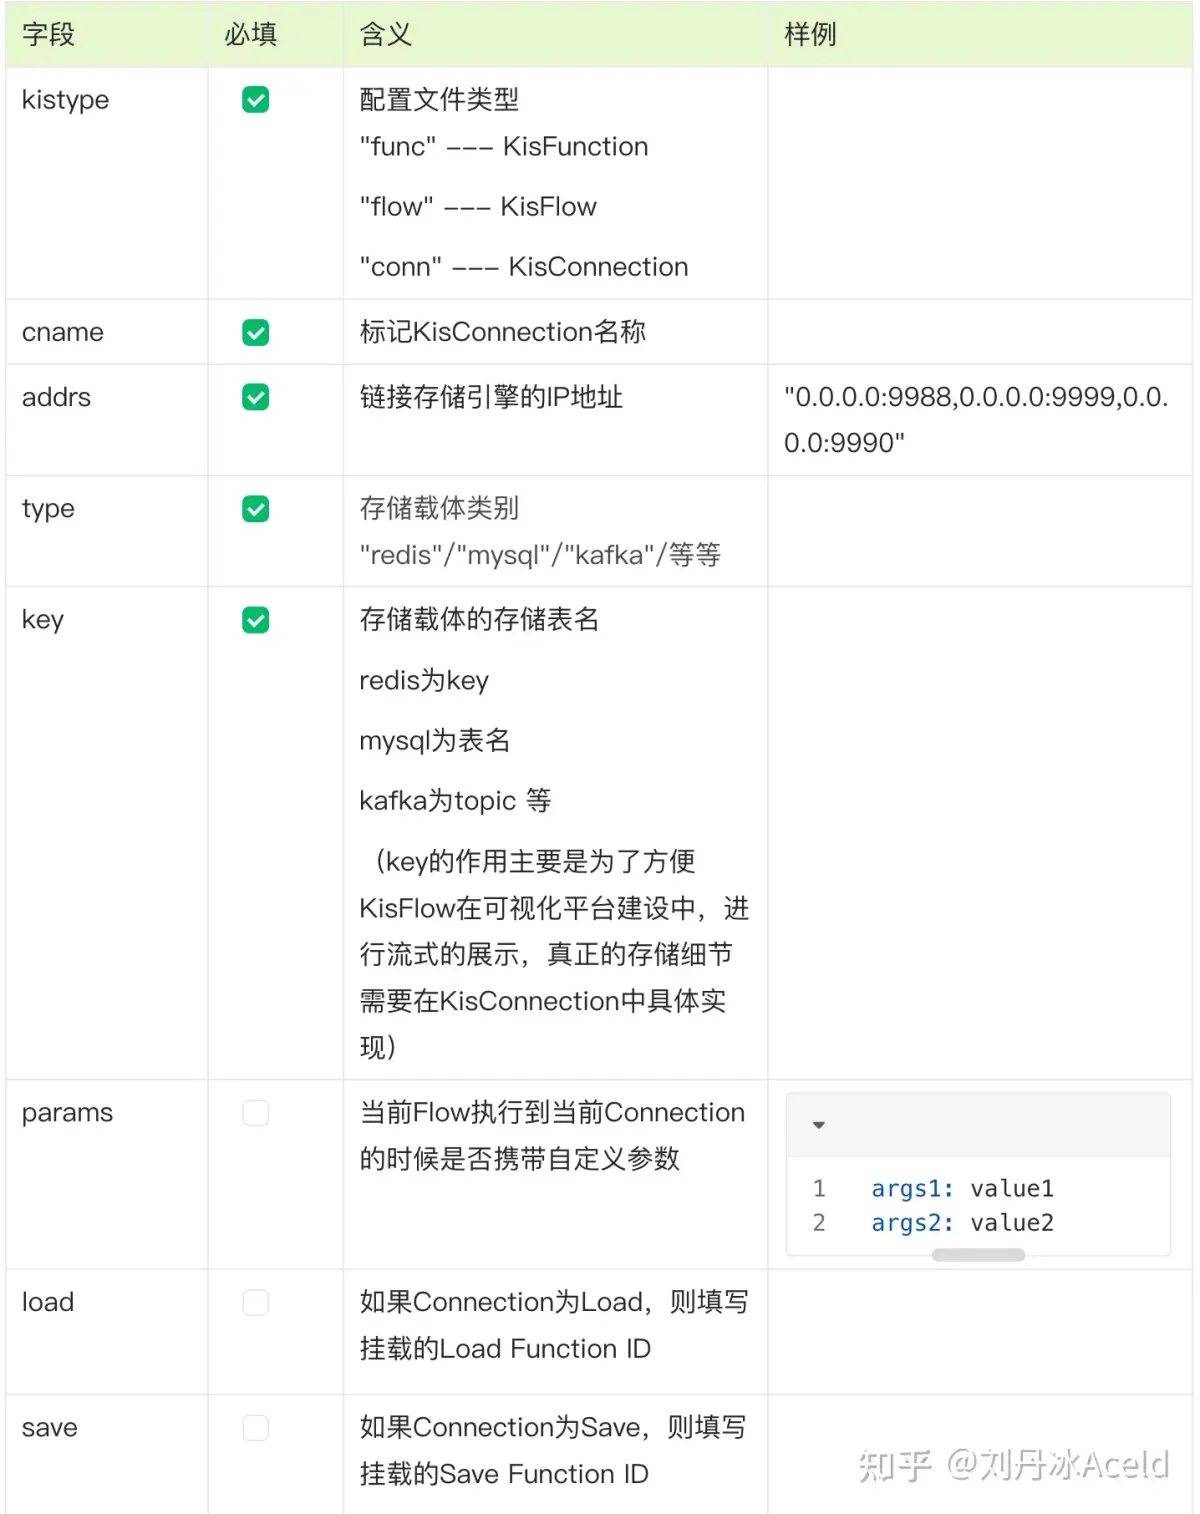The image size is (1200, 1514).
Task: Click the args1 code line
Action: (x=961, y=1189)
